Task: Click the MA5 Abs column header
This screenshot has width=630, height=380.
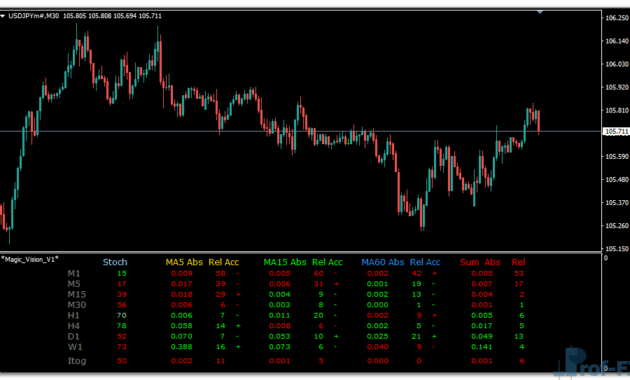Action: click(x=184, y=262)
